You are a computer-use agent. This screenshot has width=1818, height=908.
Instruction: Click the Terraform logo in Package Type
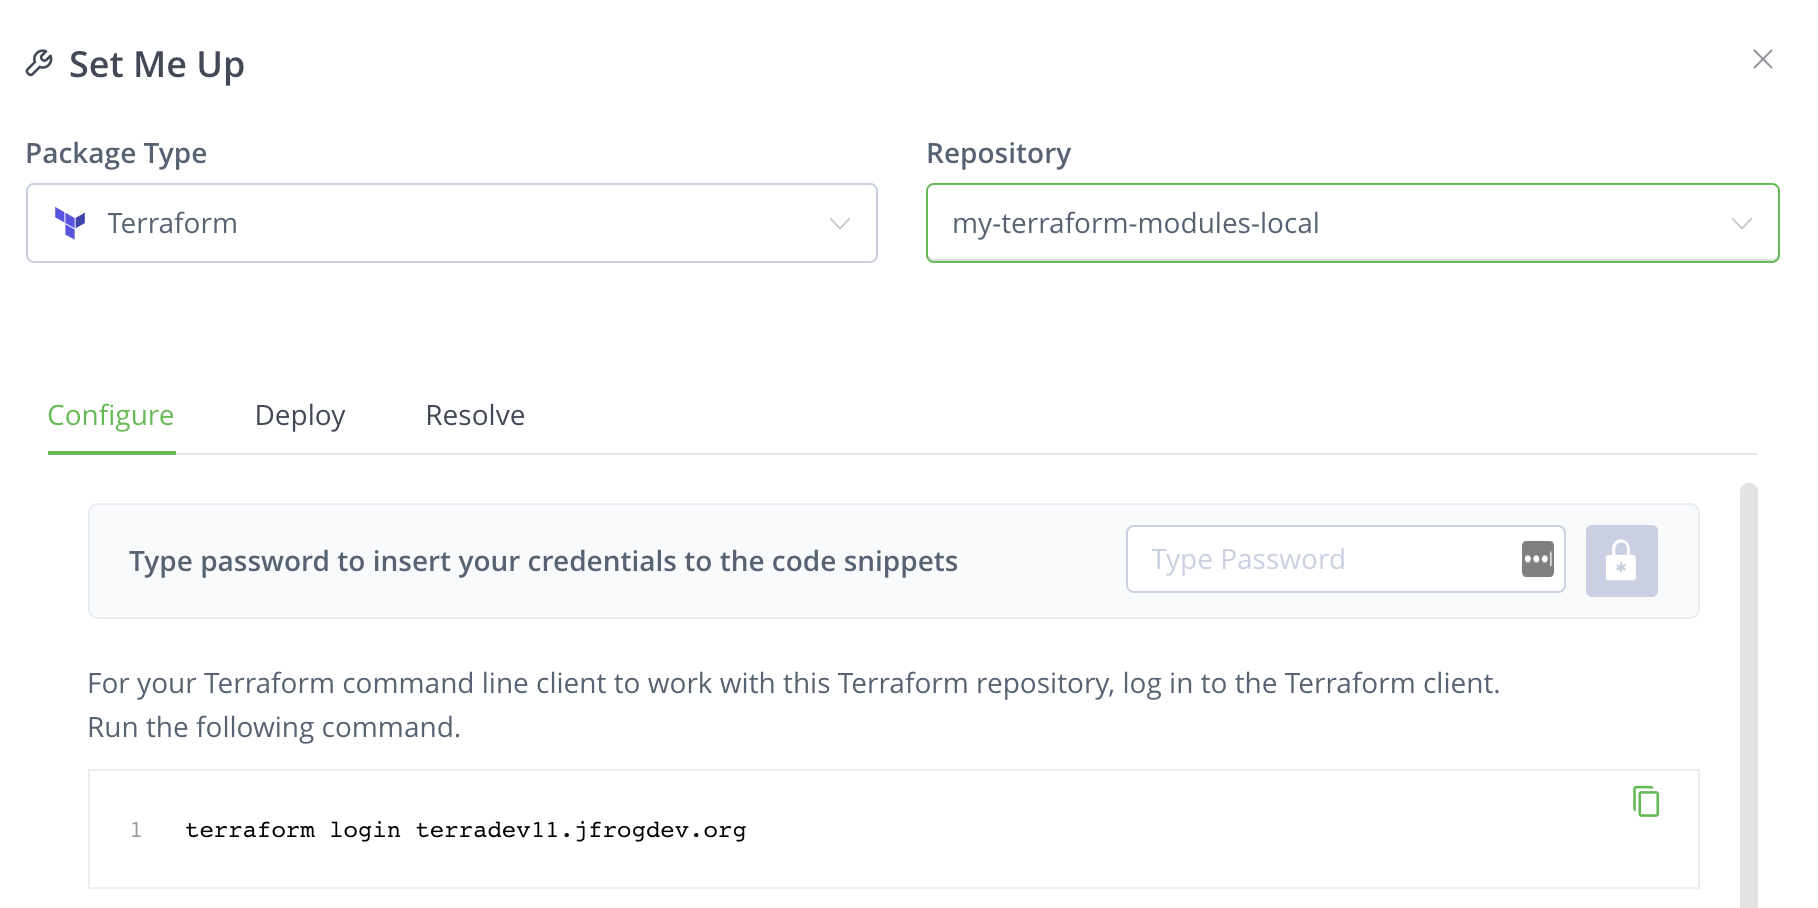tap(70, 223)
